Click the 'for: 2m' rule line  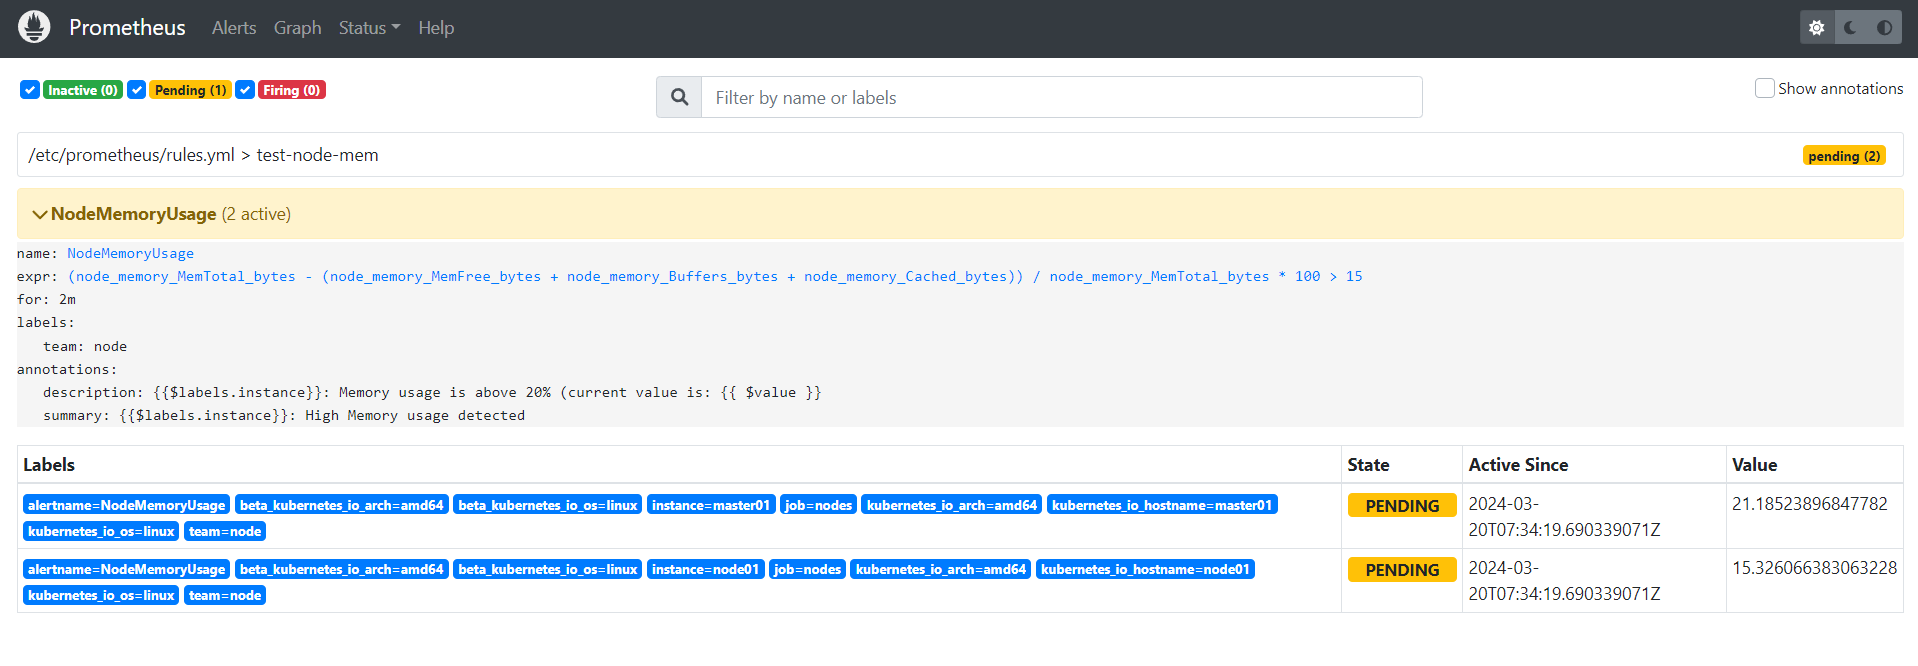(46, 300)
